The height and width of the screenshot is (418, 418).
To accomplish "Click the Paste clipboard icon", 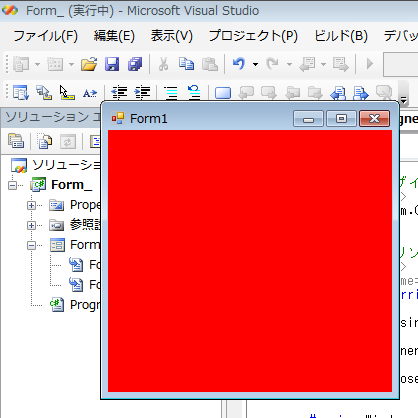I will [x=210, y=64].
